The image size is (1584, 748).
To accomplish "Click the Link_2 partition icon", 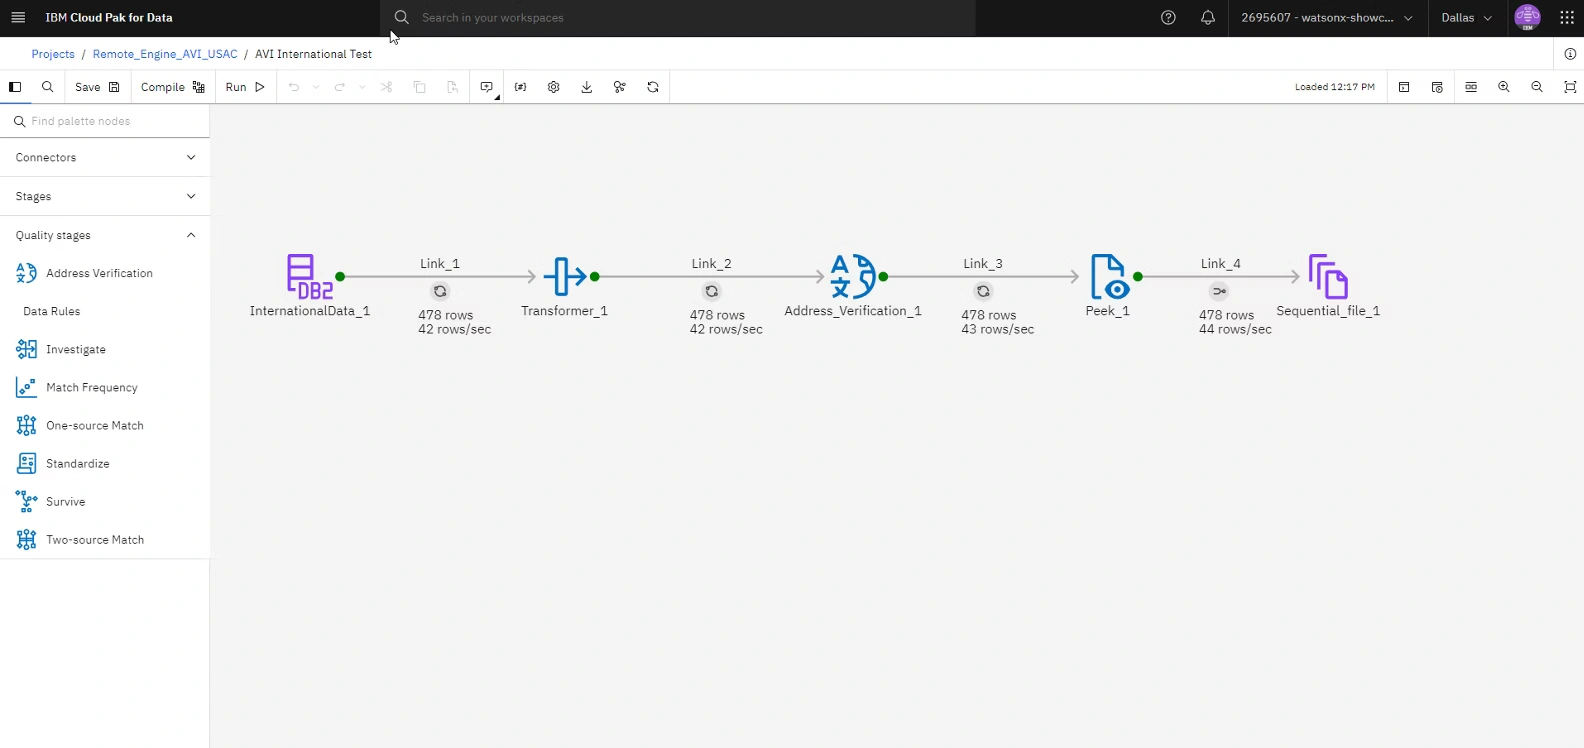I will click(711, 291).
